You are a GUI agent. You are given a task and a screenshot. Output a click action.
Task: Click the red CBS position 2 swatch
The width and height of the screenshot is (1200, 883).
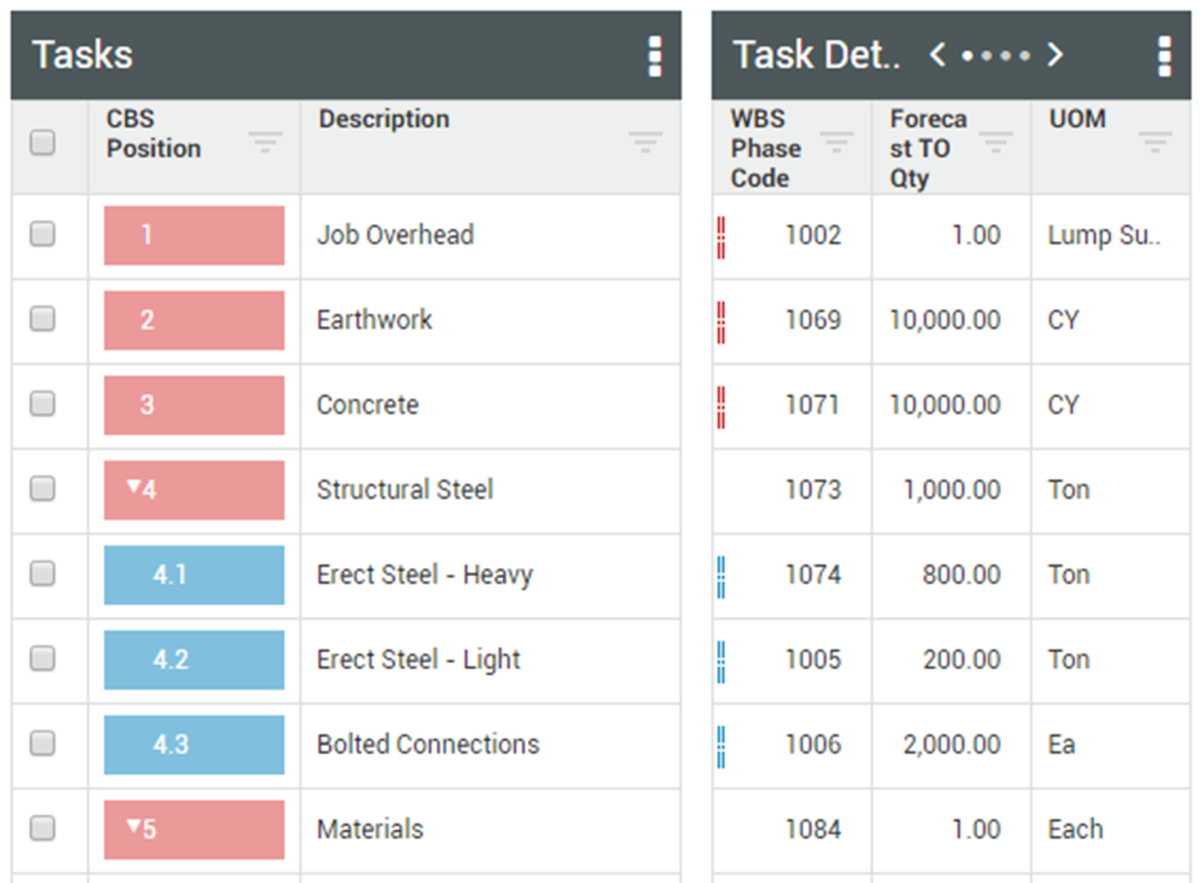click(194, 320)
